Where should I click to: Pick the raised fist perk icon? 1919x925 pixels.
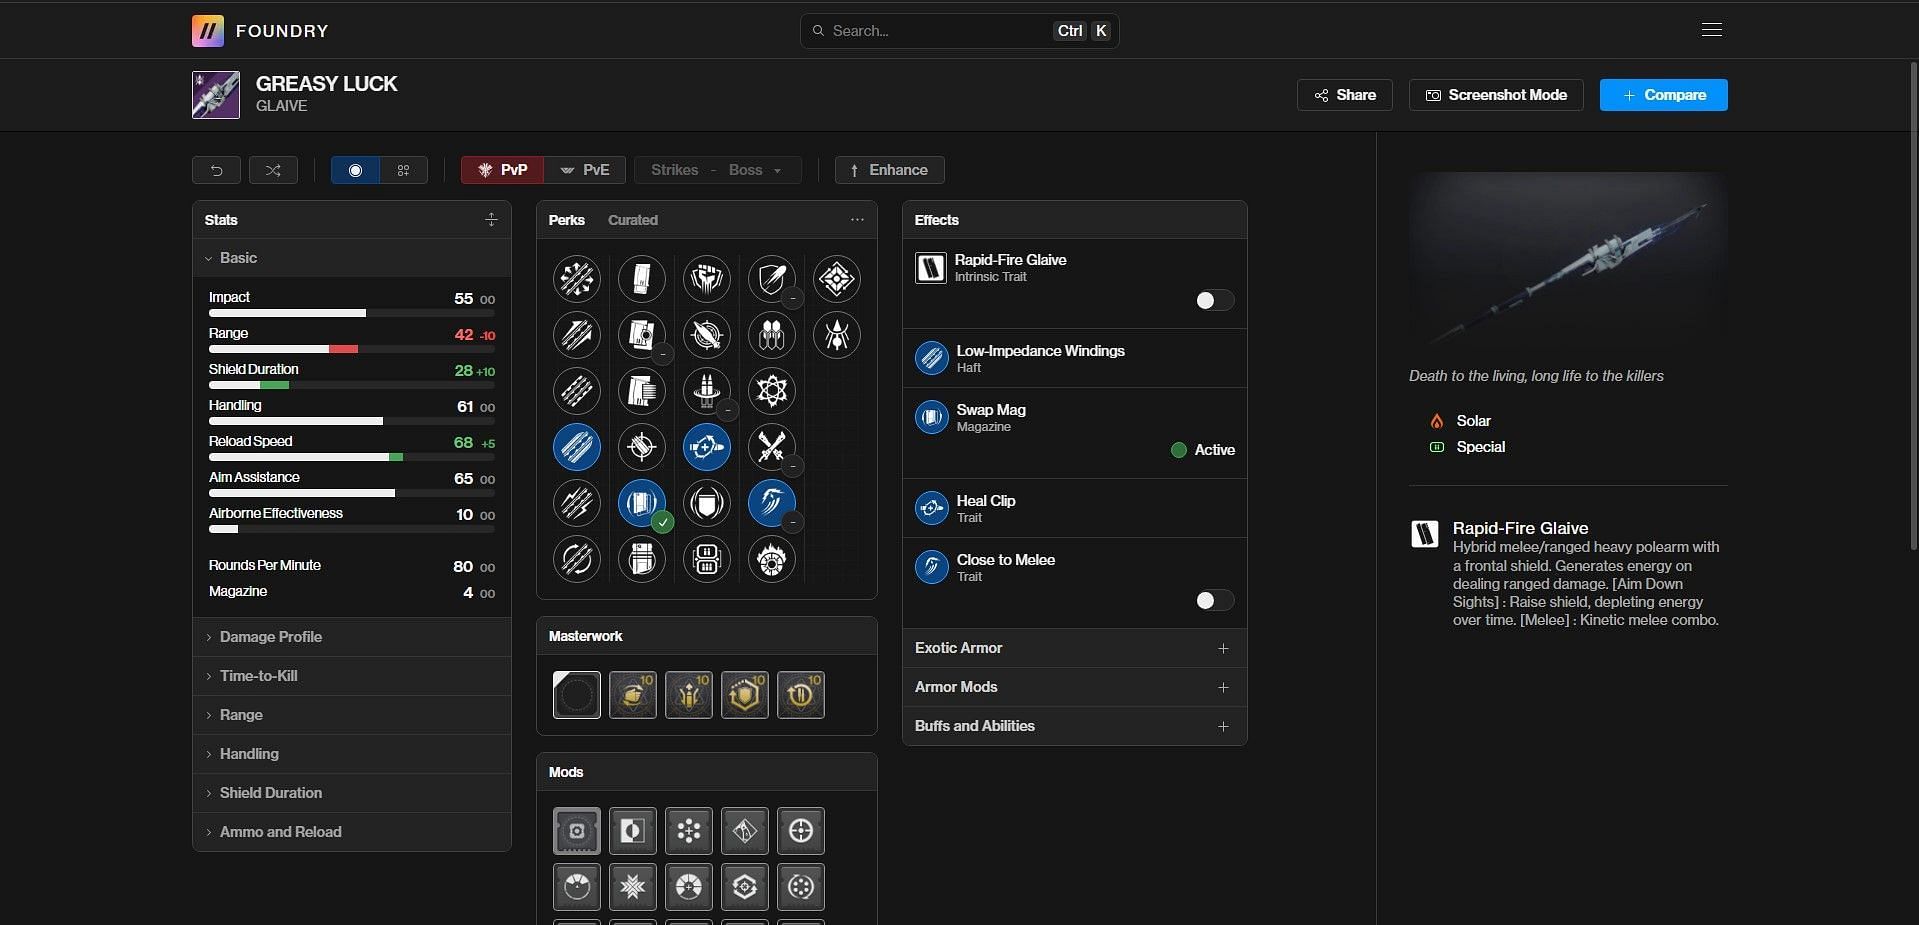coord(707,279)
